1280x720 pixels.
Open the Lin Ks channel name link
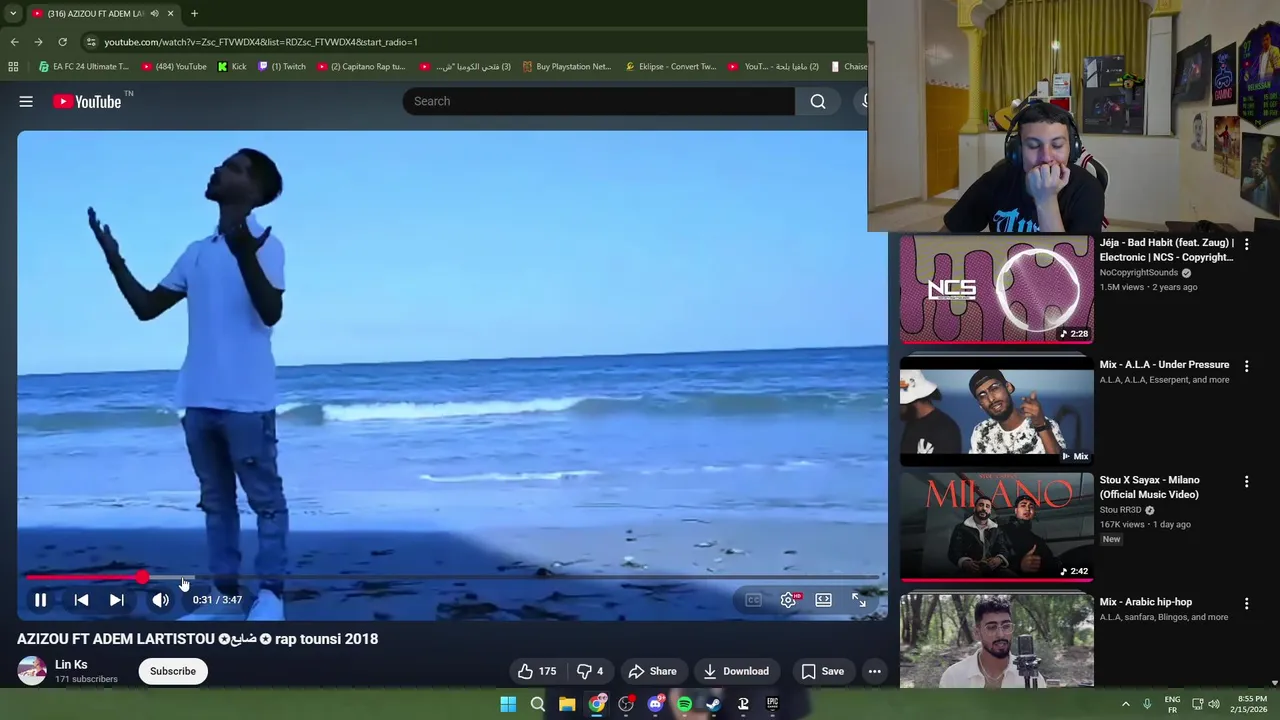[71, 664]
